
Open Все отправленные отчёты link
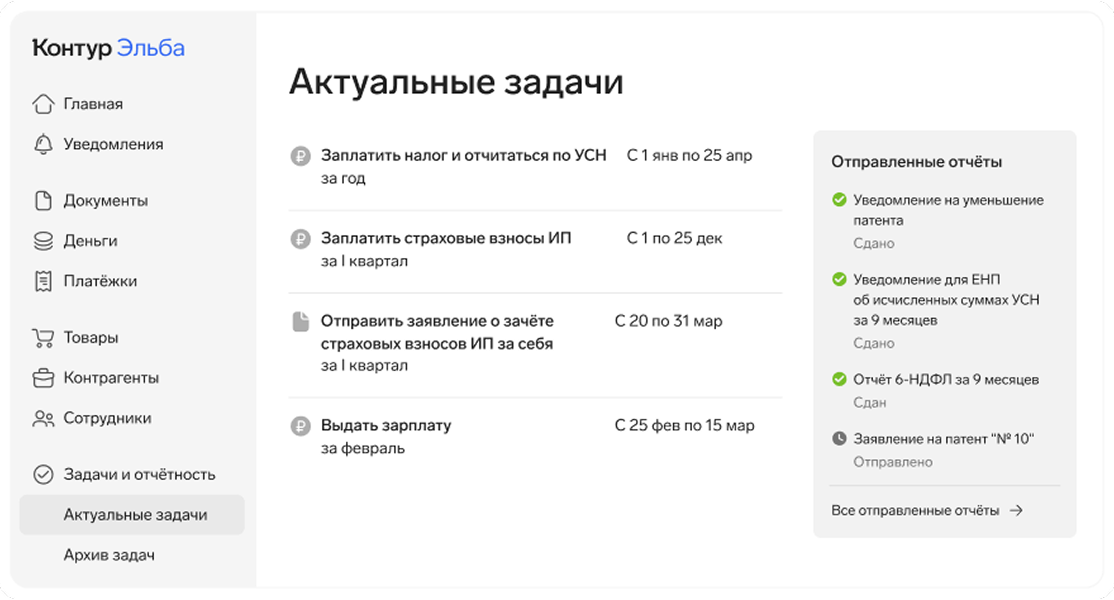point(918,508)
